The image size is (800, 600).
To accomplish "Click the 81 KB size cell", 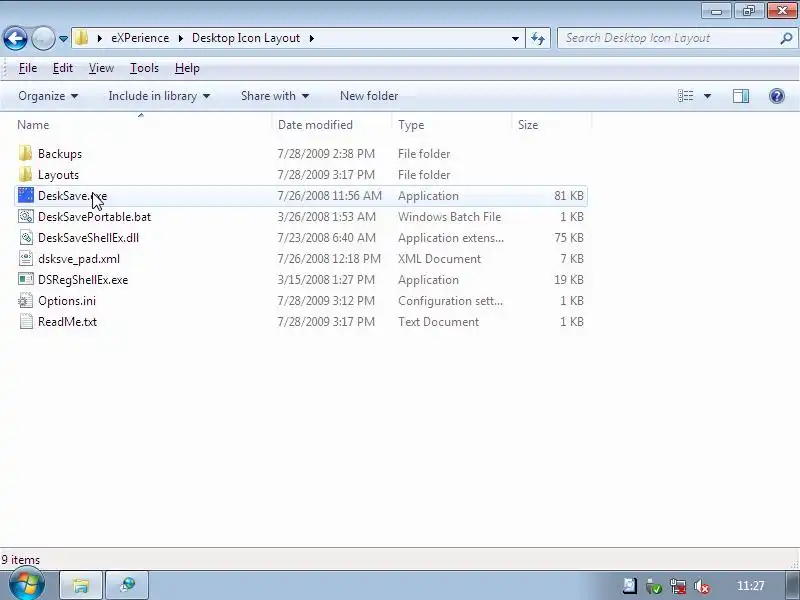I will click(x=568, y=195).
